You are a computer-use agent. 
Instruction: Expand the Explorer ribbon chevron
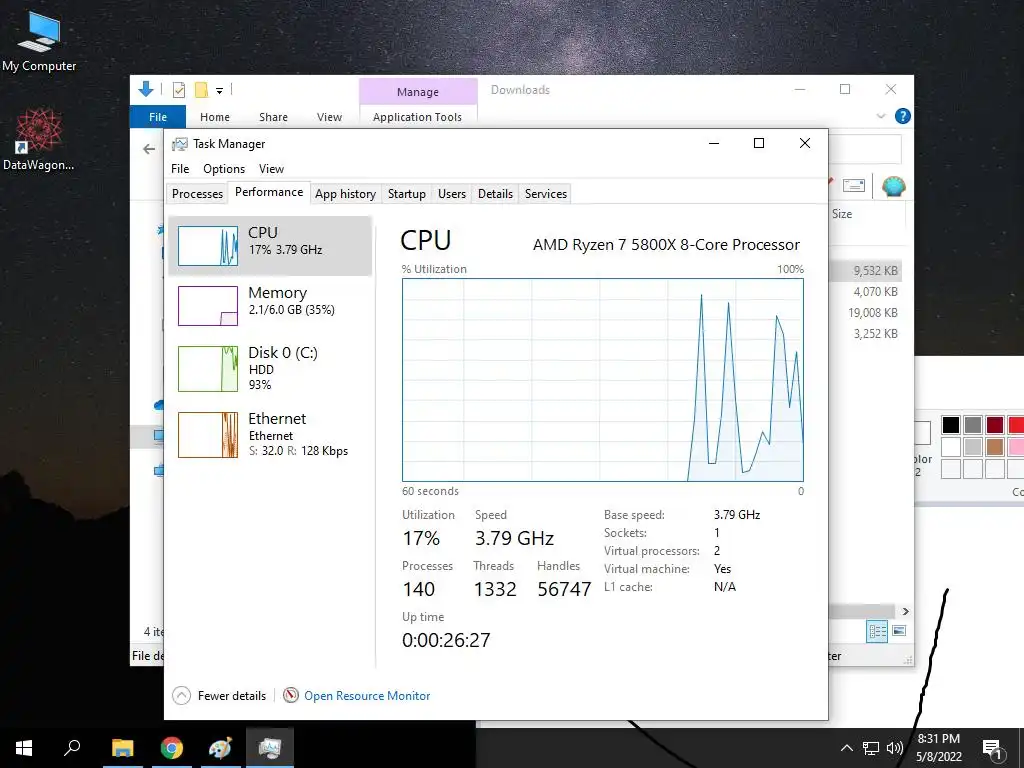(881, 116)
